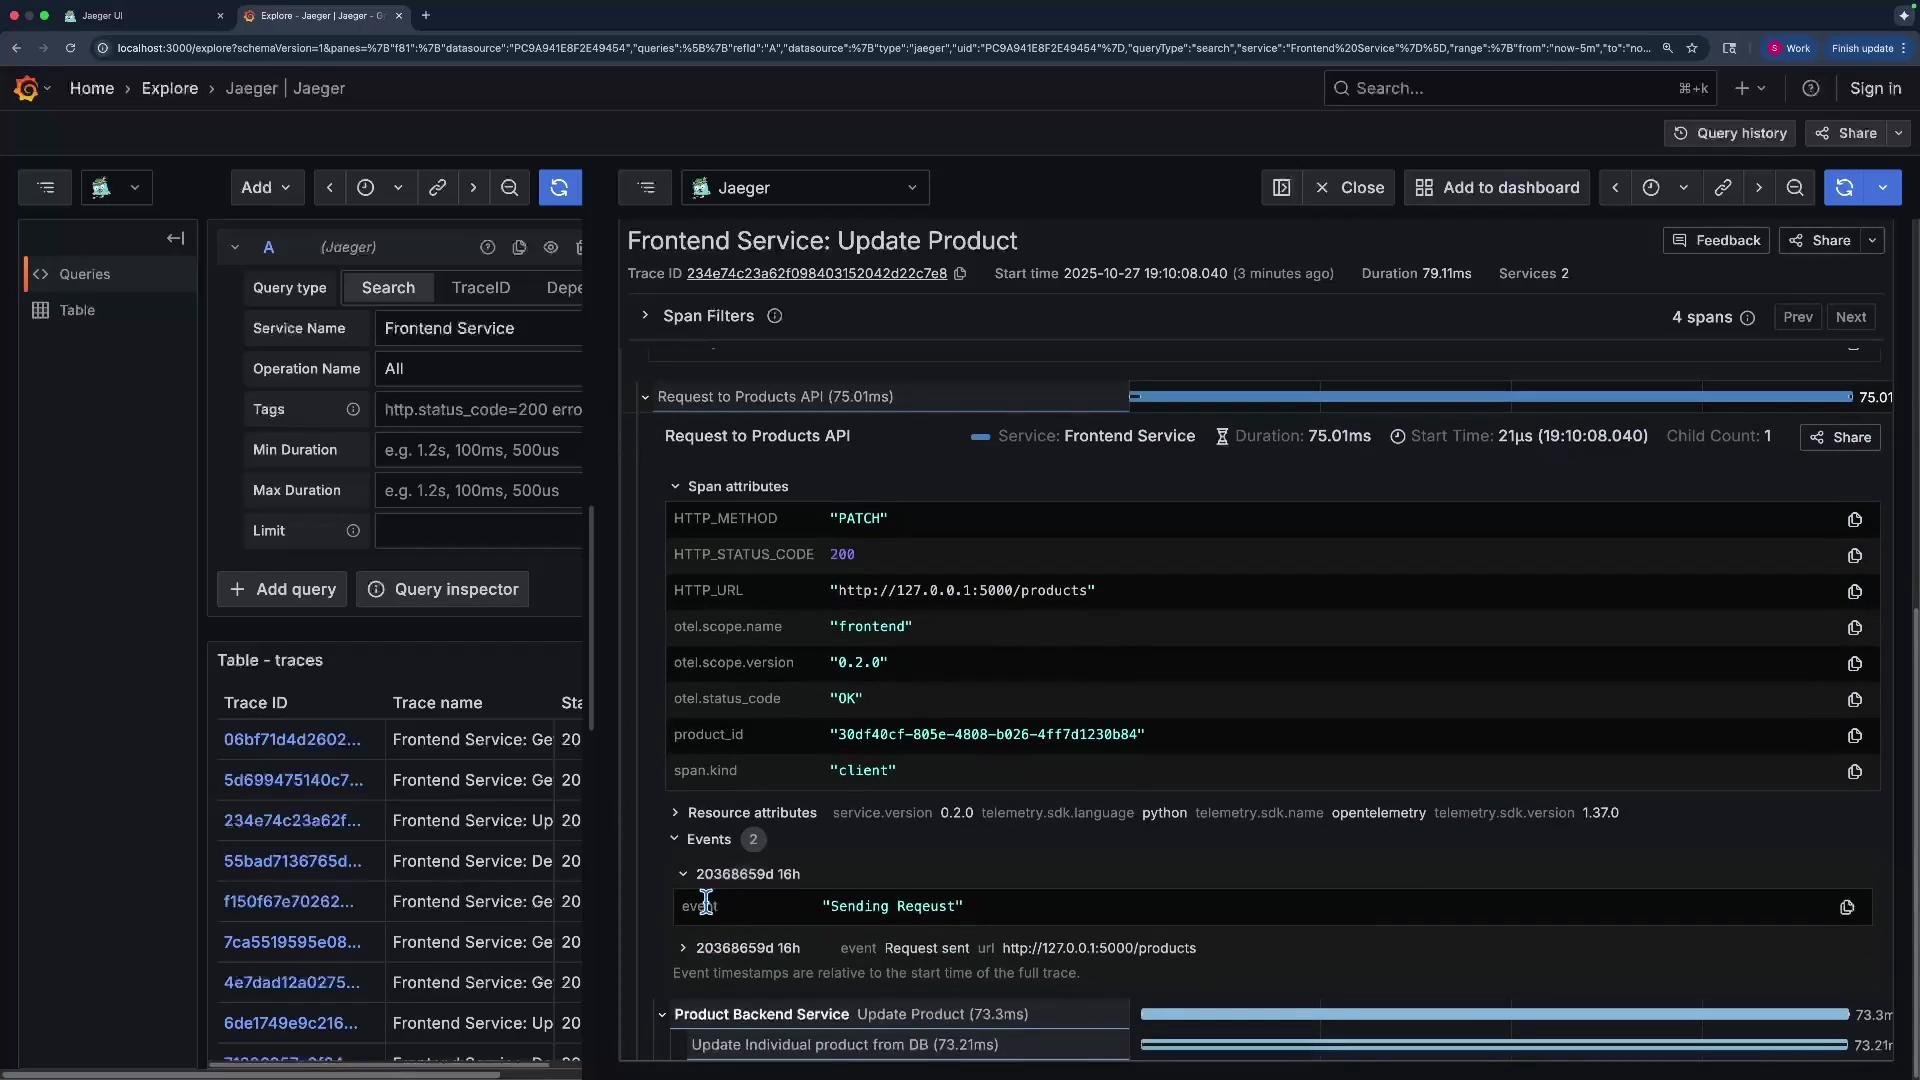Screen dimensions: 1920x1080
Task: Copy the Sending Request event value
Action: pyautogui.click(x=1846, y=908)
